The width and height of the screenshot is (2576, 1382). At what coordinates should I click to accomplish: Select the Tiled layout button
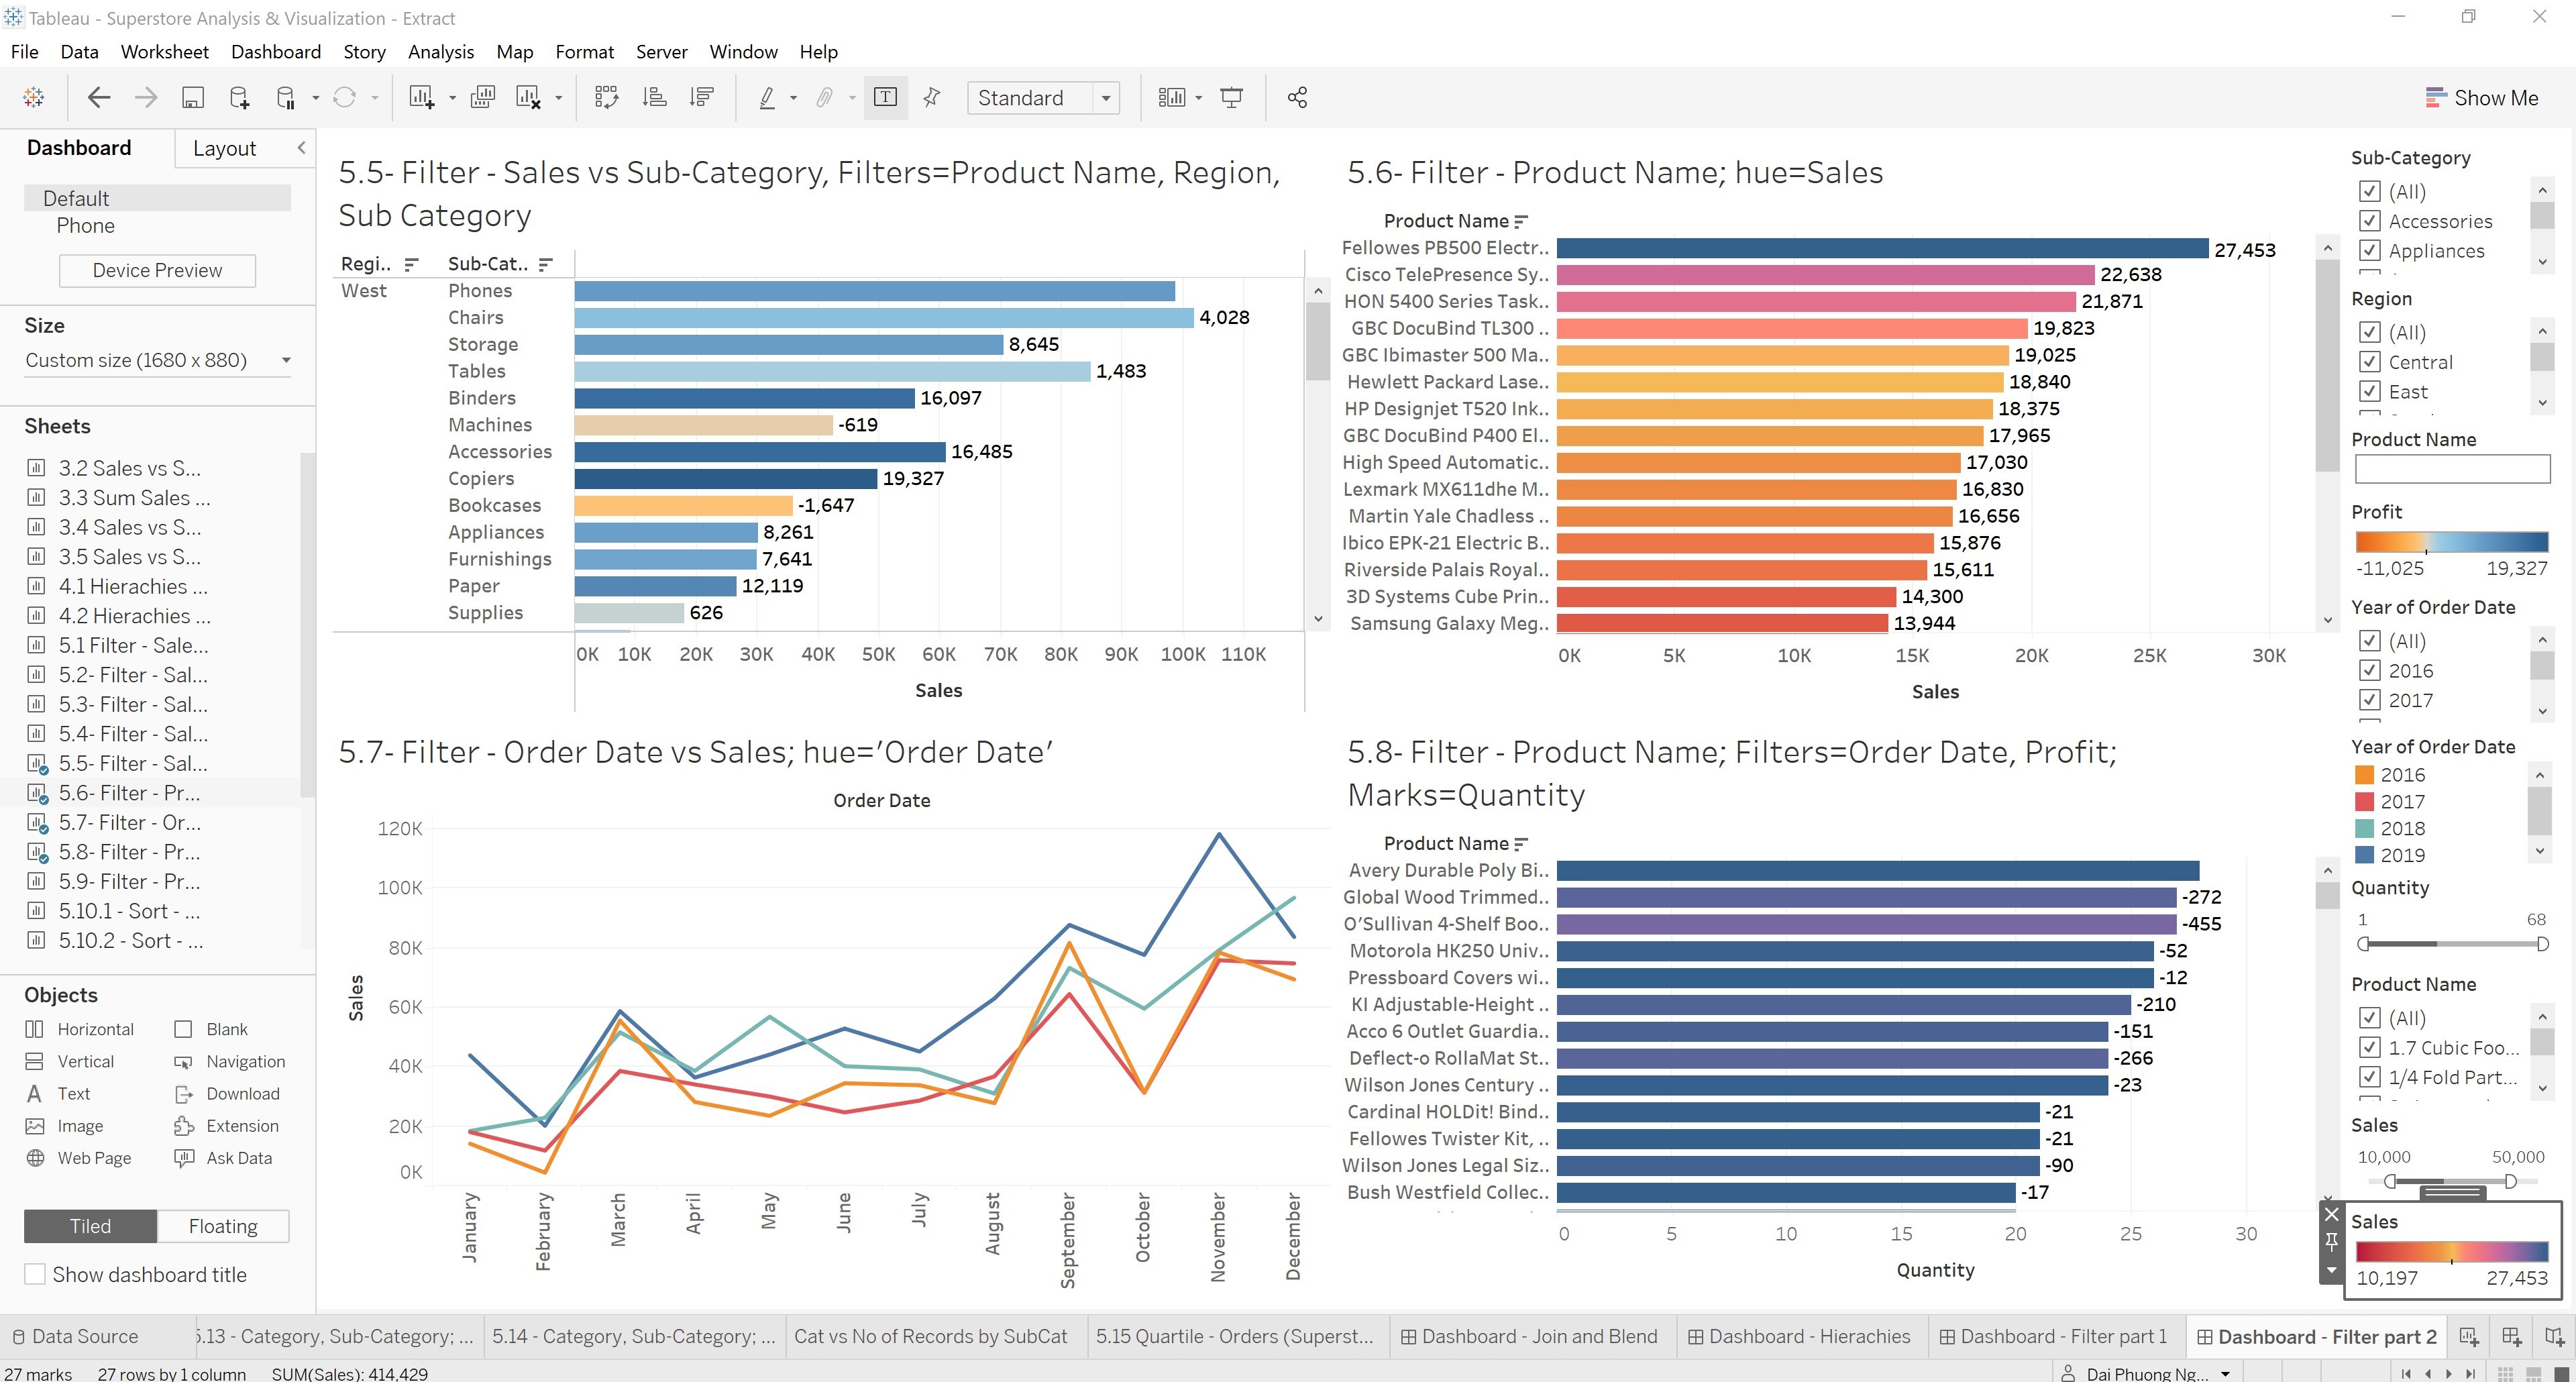(x=90, y=1226)
